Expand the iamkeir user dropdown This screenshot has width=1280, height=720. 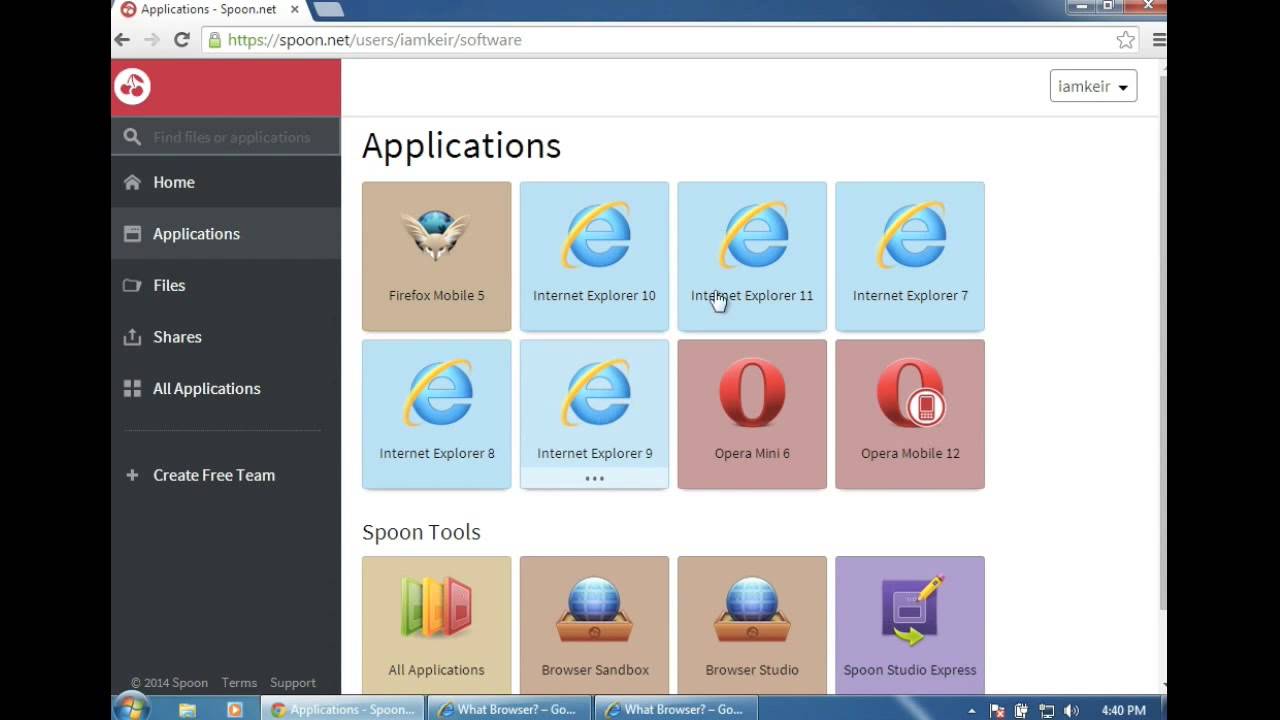click(1093, 86)
